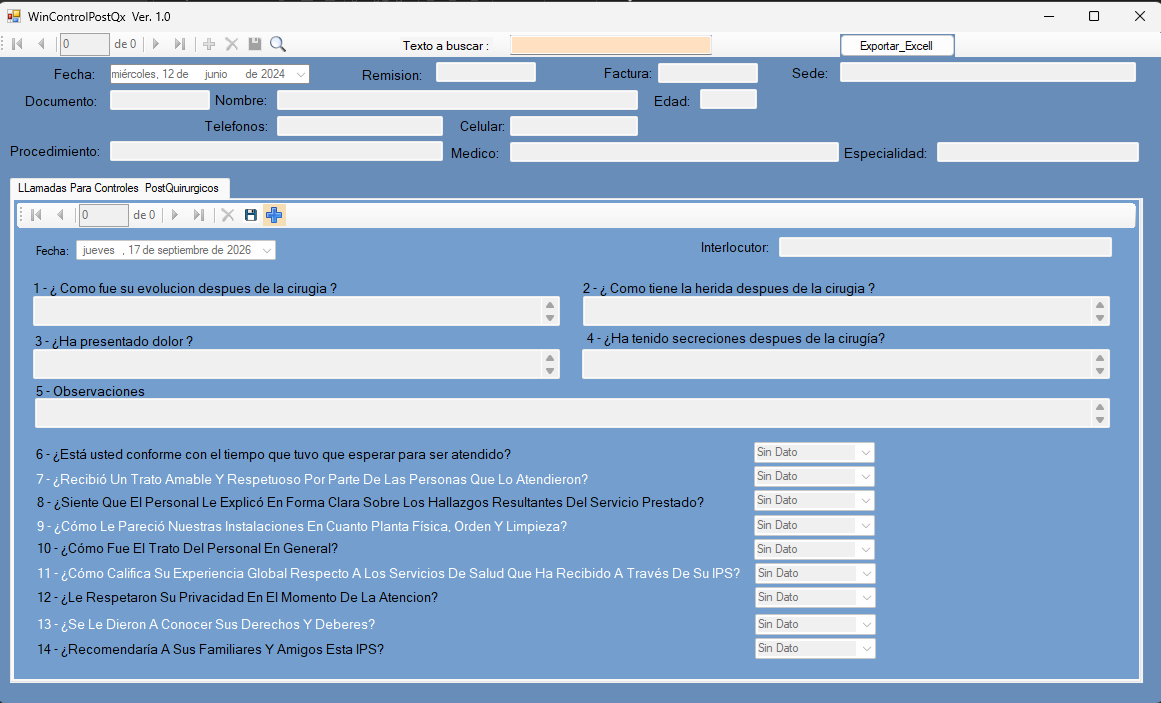Image resolution: width=1161 pixels, height=703 pixels.
Task: Click the Nombre input field
Action: click(x=458, y=100)
